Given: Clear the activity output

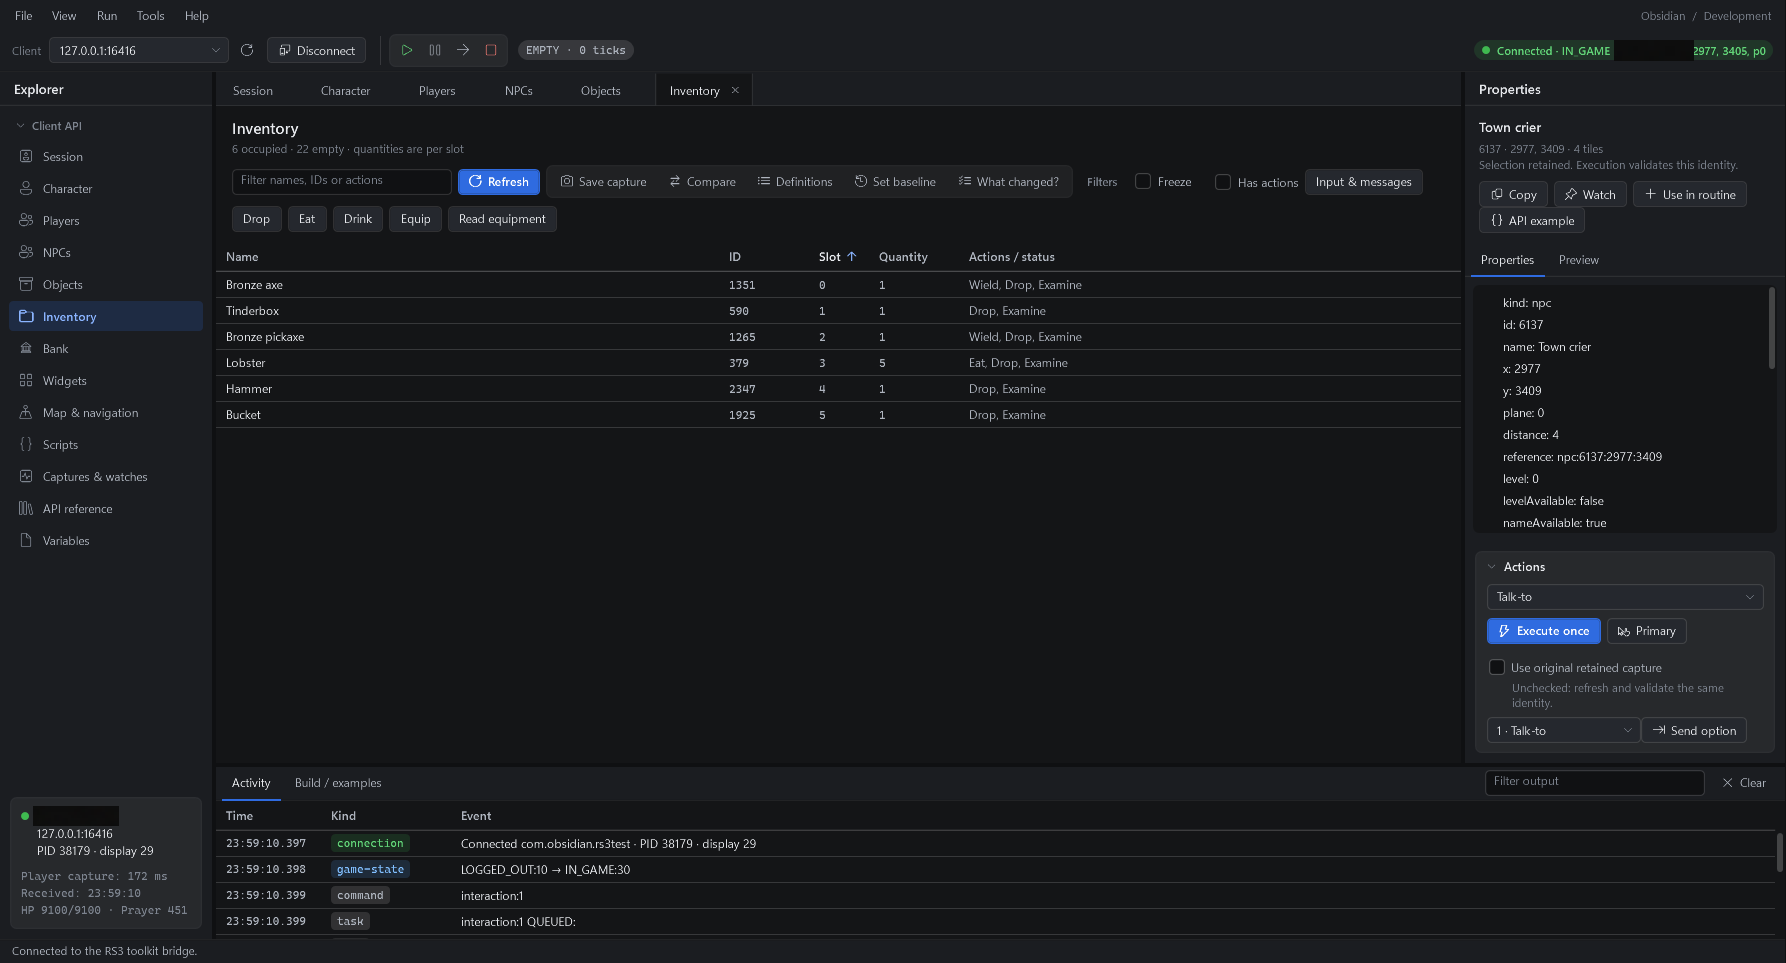Looking at the screenshot, I should [x=1744, y=783].
